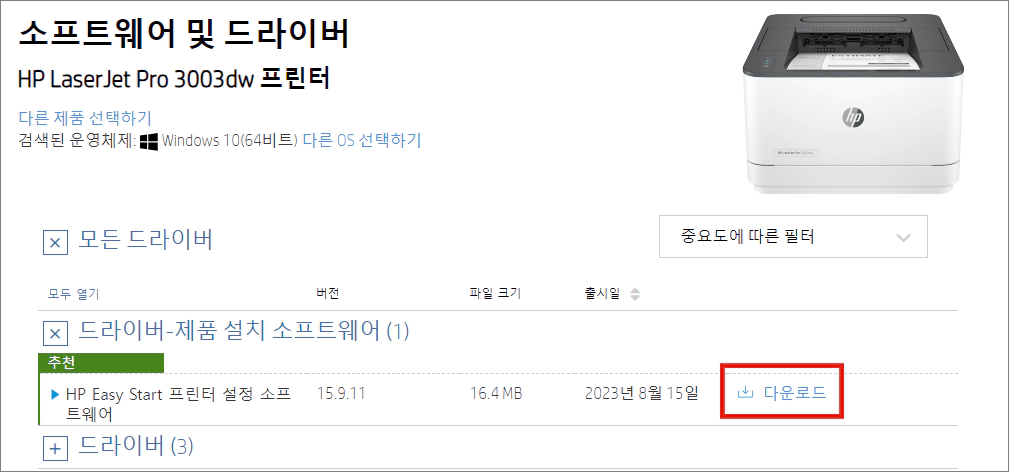Click 모두 열기 to open all sections
Image resolution: width=1009 pixels, height=472 pixels.
tap(73, 294)
